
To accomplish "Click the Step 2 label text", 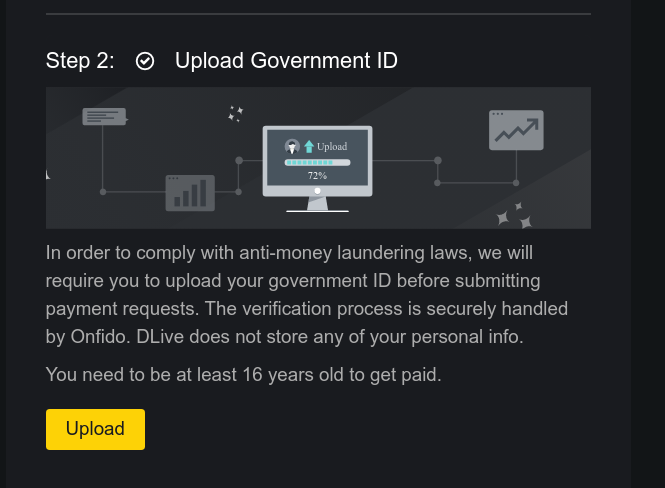I will point(80,61).
